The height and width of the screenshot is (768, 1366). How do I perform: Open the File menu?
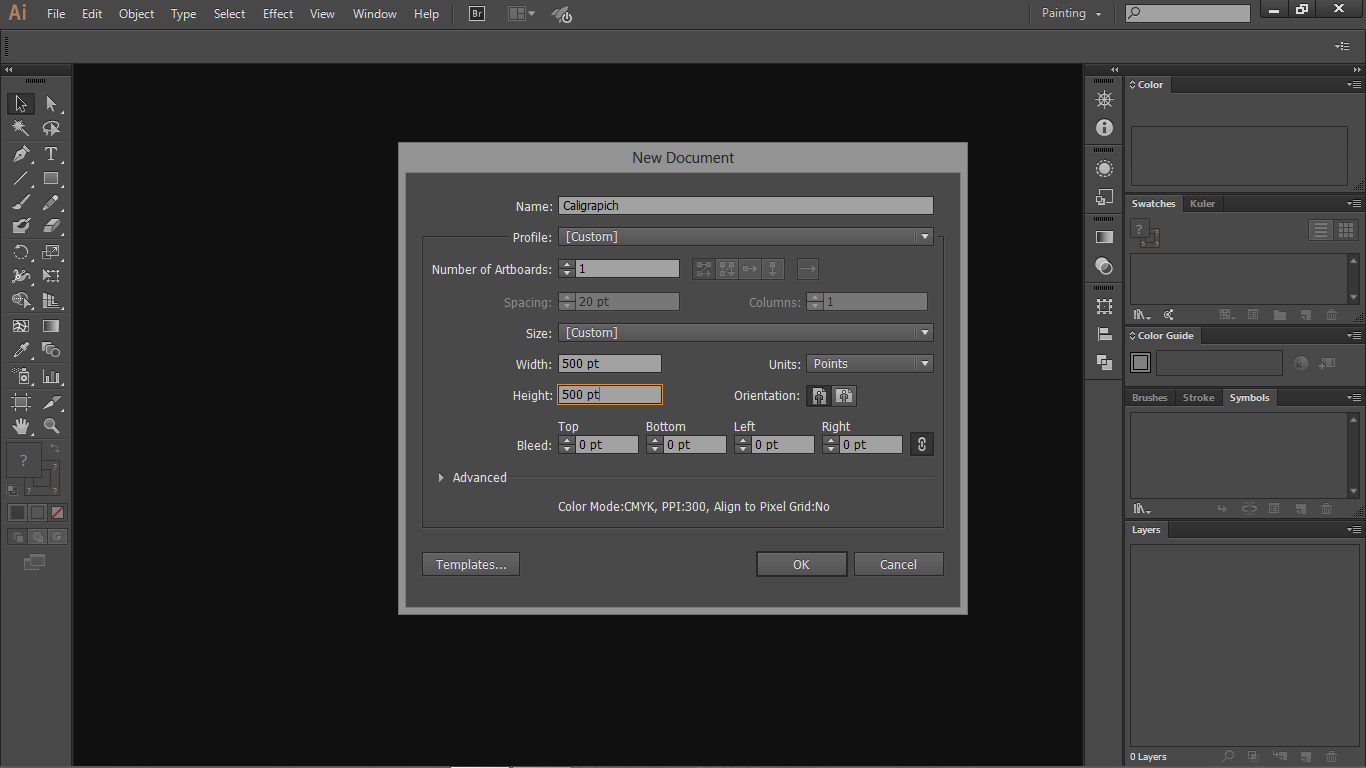(x=56, y=14)
